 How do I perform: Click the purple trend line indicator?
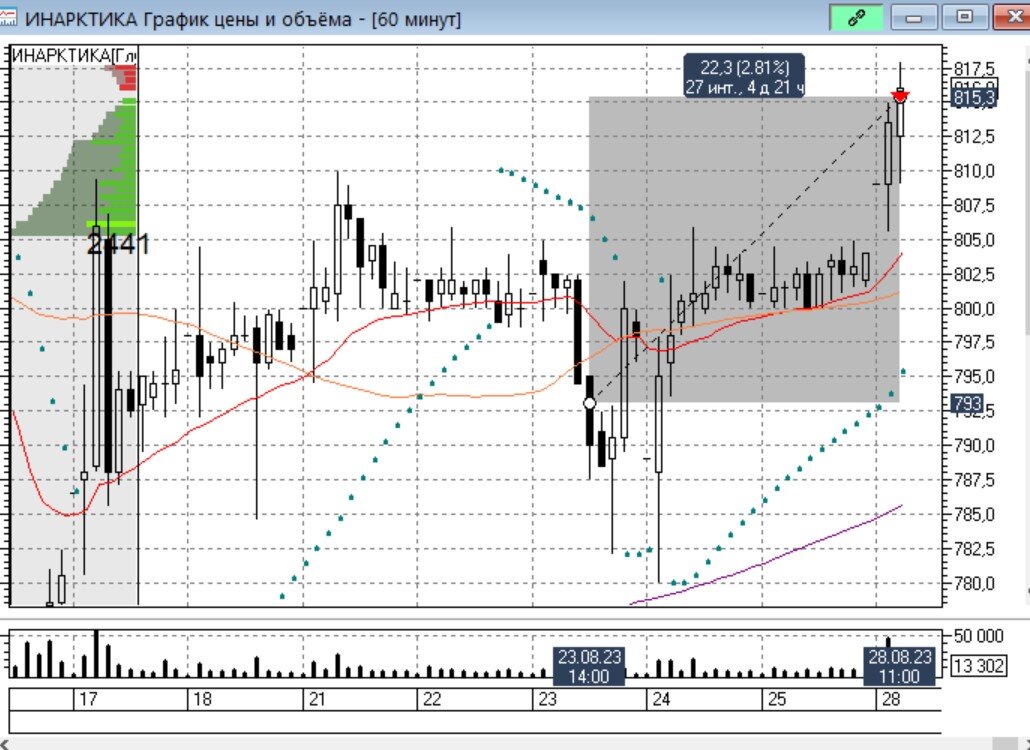766,563
